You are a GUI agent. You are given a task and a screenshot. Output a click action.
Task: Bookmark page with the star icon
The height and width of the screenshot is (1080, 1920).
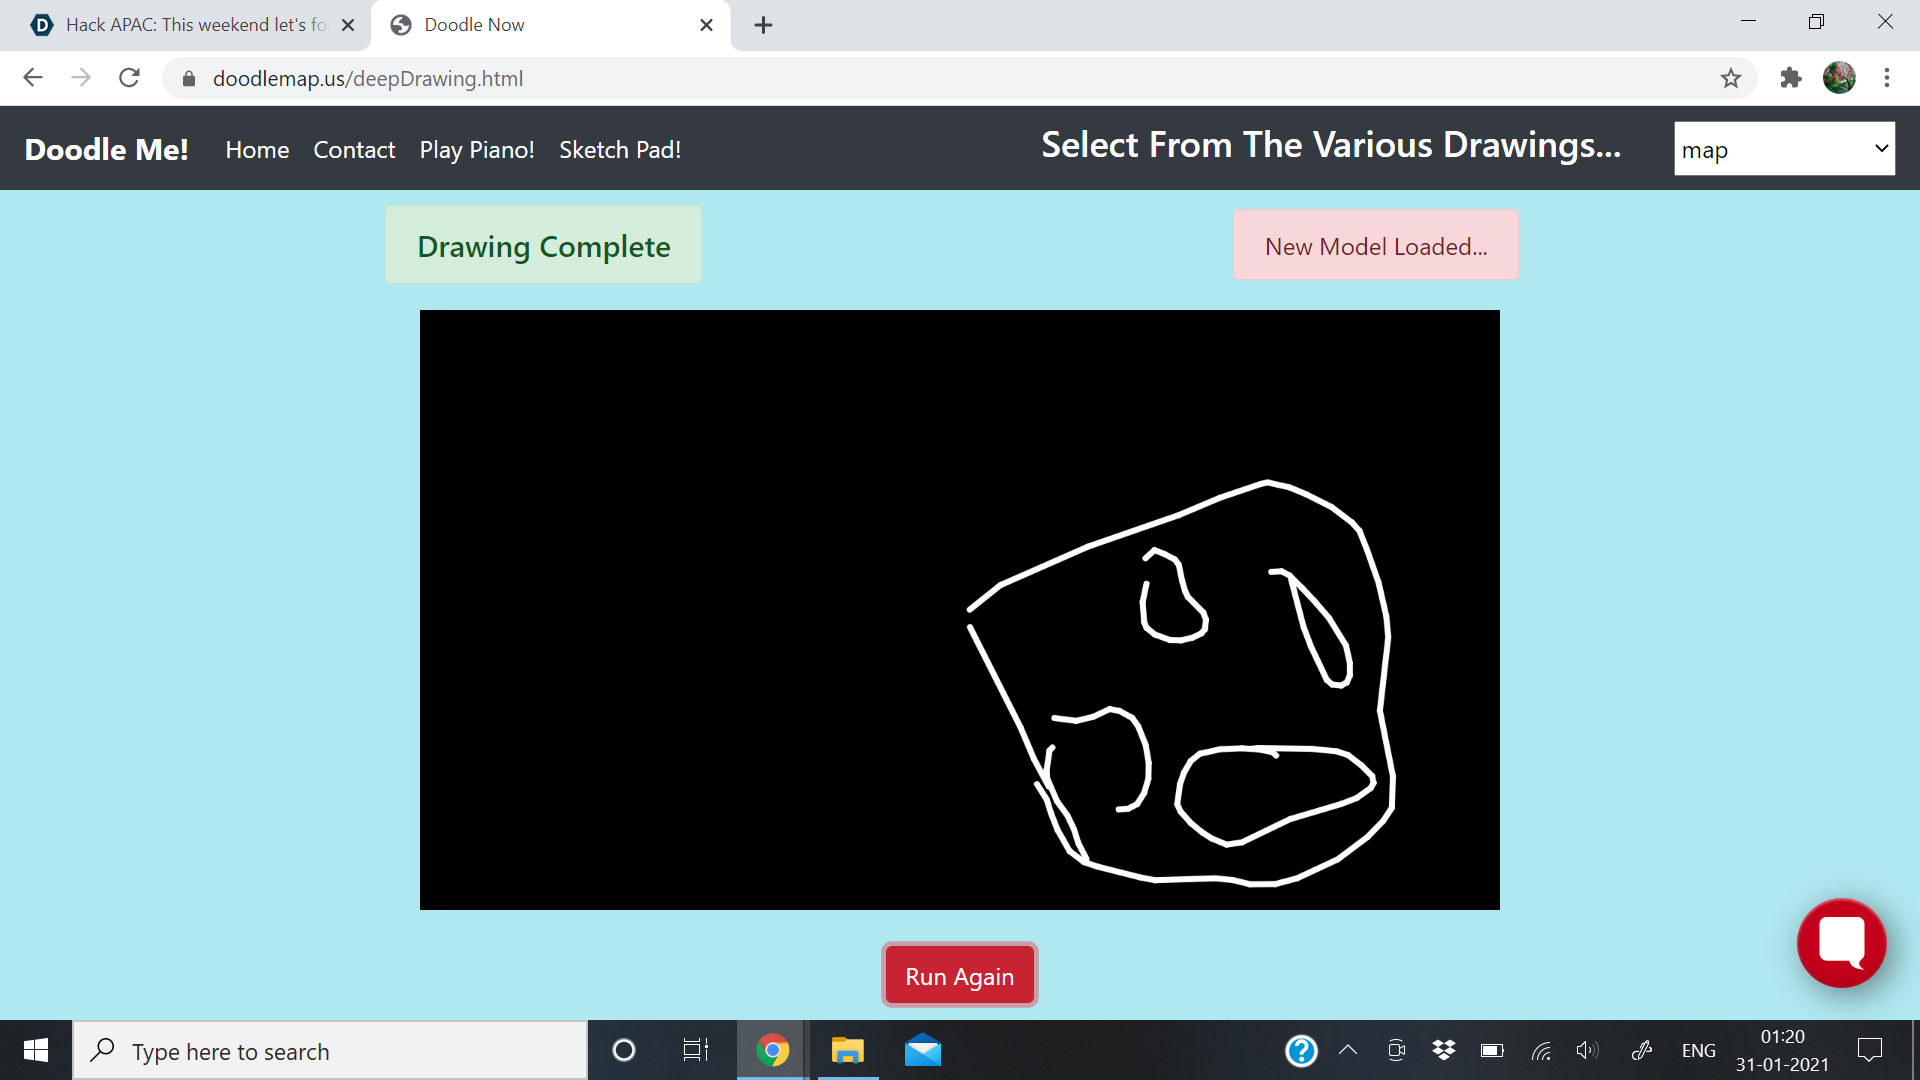[x=1731, y=78]
